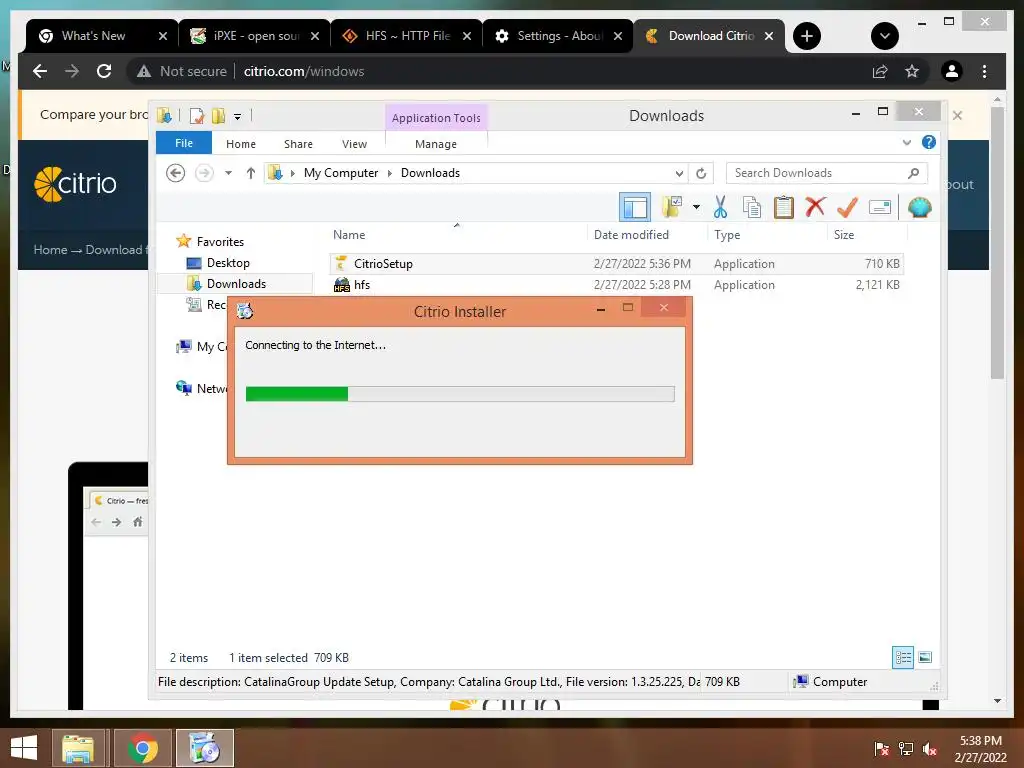Click the Explorer Up one level arrow
Image resolution: width=1024 pixels, height=768 pixels.
(251, 173)
